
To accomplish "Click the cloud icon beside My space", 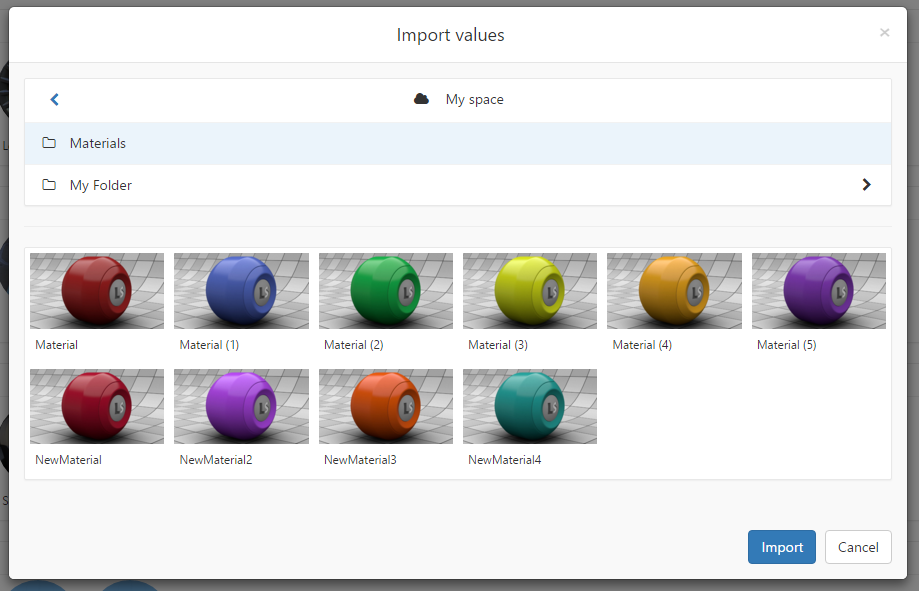I will (x=421, y=99).
